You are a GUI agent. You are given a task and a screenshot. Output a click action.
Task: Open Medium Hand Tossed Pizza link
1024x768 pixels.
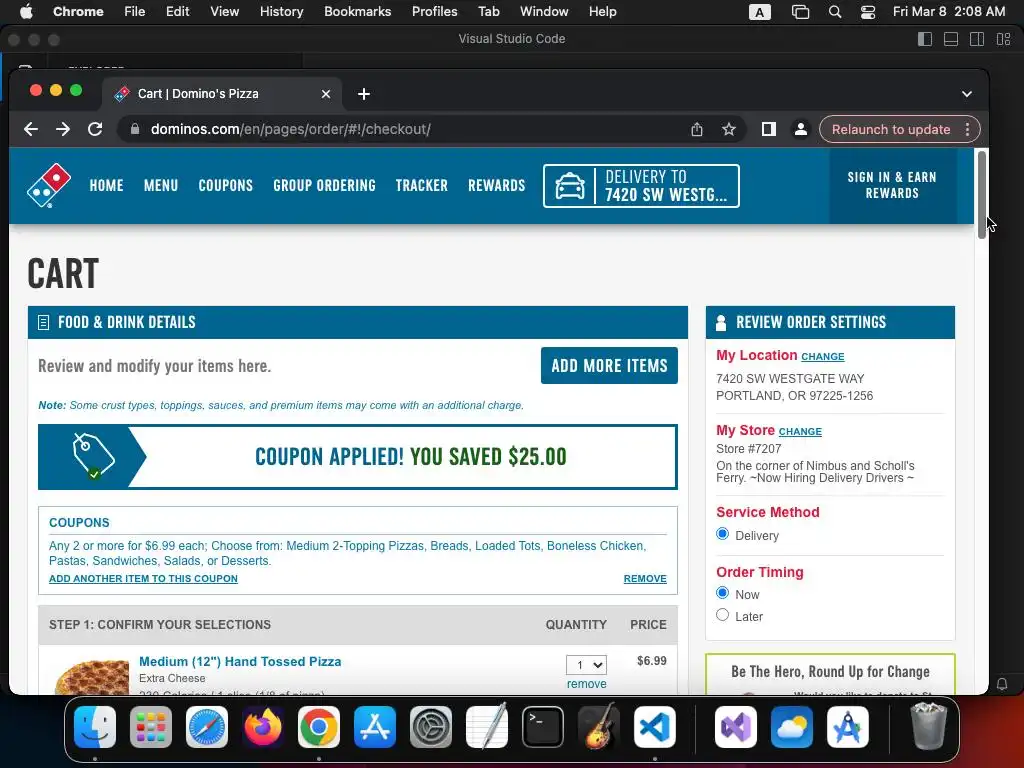click(x=240, y=662)
